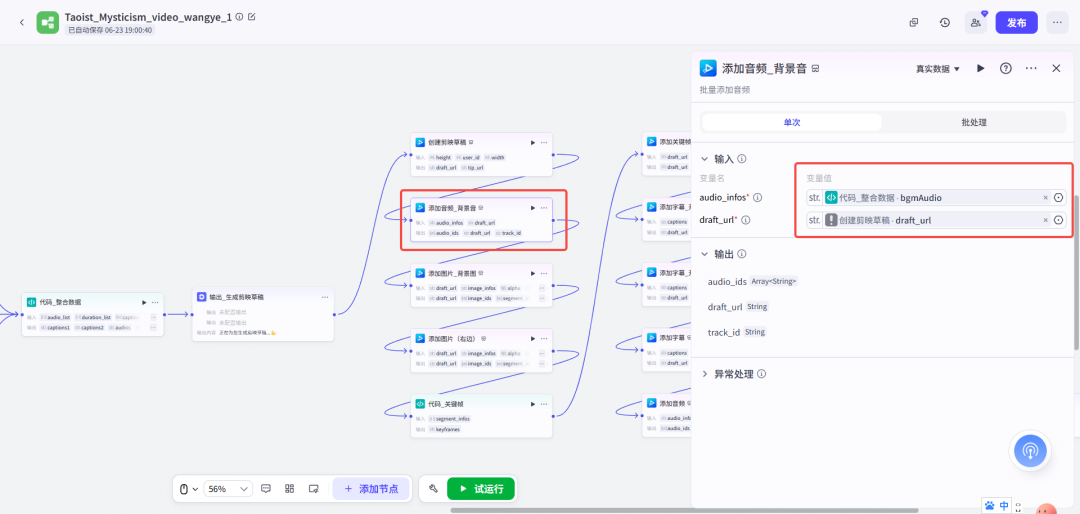Viewport: 1080px width, 514px height.
Task: Open more options on canvas 添加音频_背景音 node
Action: (544, 207)
